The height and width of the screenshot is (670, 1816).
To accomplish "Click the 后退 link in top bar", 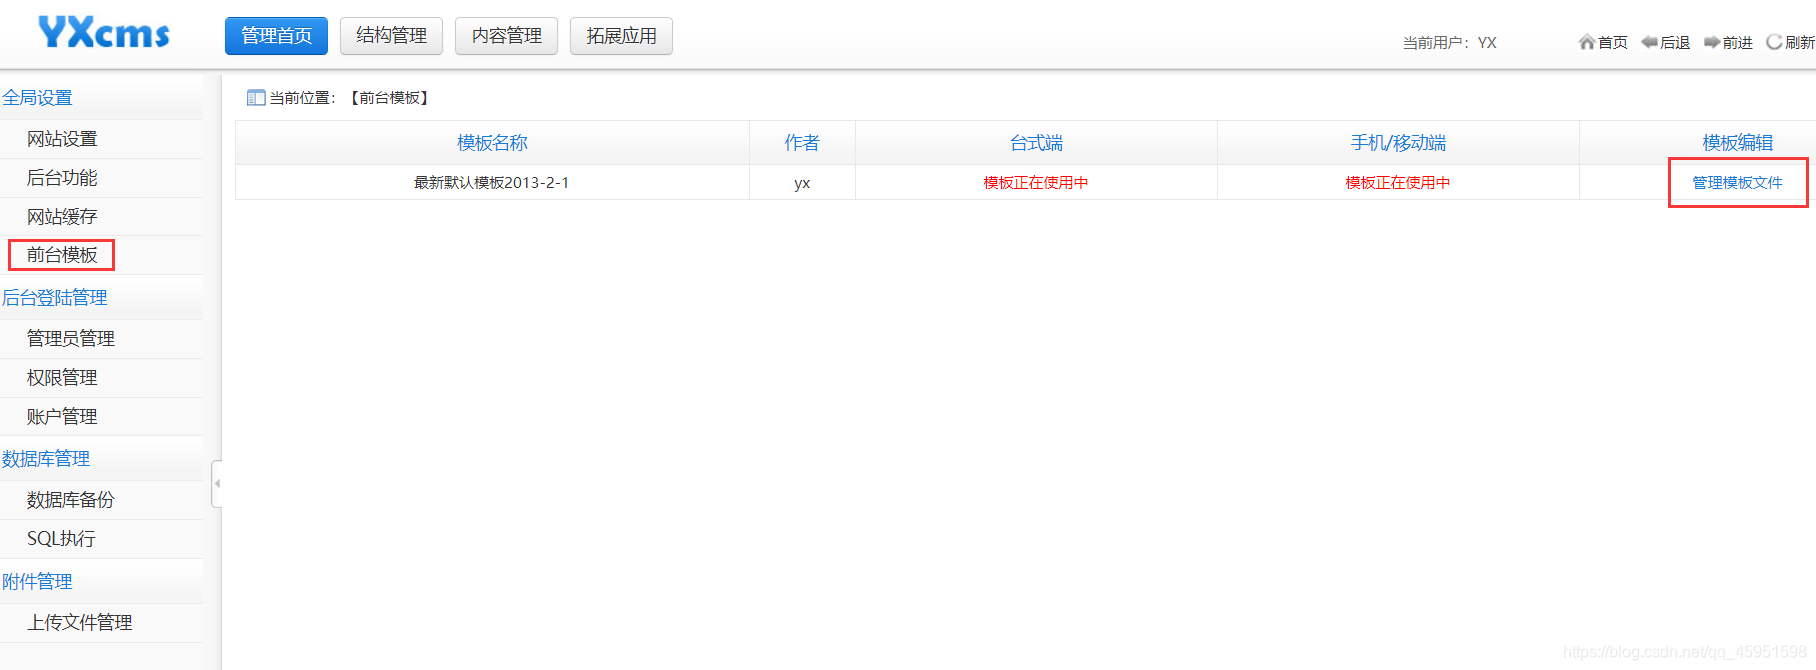I will 1675,42.
